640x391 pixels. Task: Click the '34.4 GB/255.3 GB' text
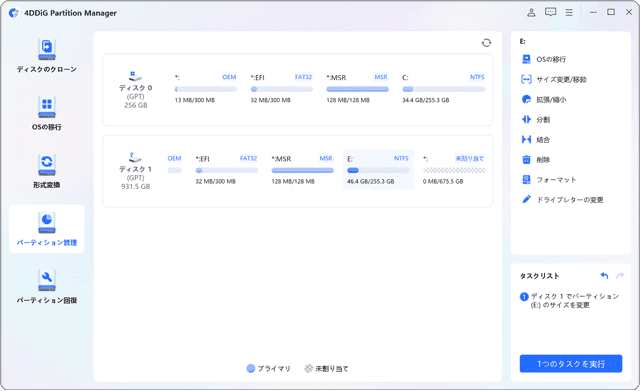pos(426,100)
